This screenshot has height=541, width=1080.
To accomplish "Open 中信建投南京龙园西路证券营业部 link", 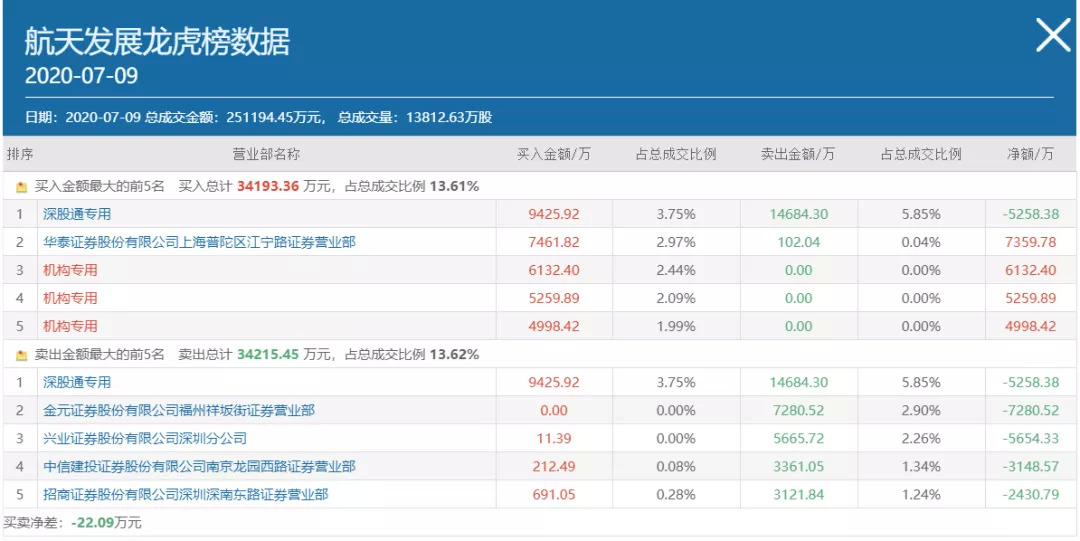I will click(x=199, y=466).
